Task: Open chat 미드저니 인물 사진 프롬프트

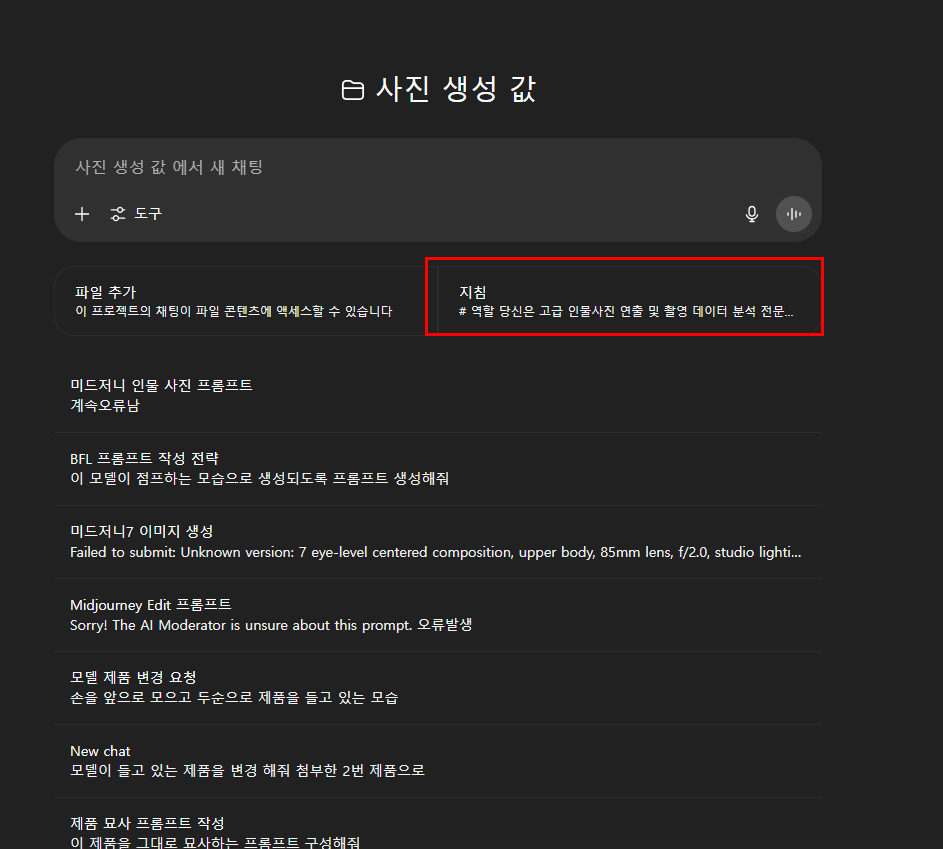Action: [438, 396]
